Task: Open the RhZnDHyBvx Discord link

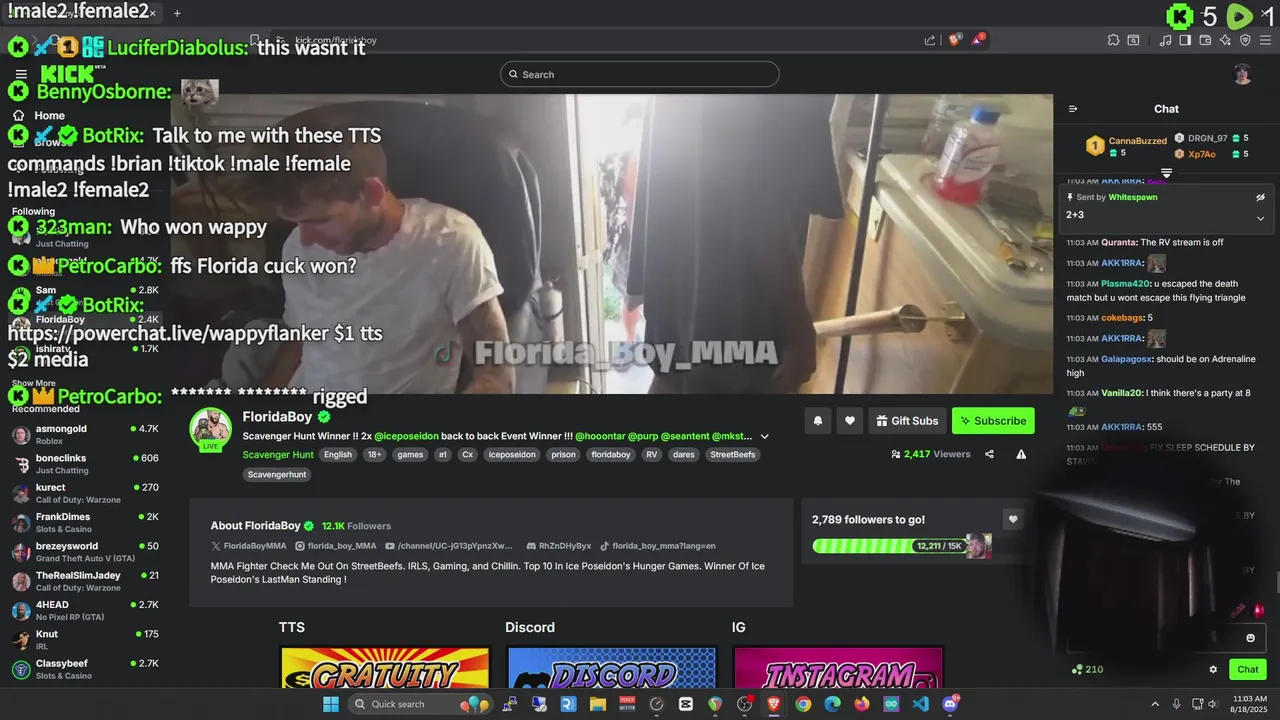Action: pos(559,546)
